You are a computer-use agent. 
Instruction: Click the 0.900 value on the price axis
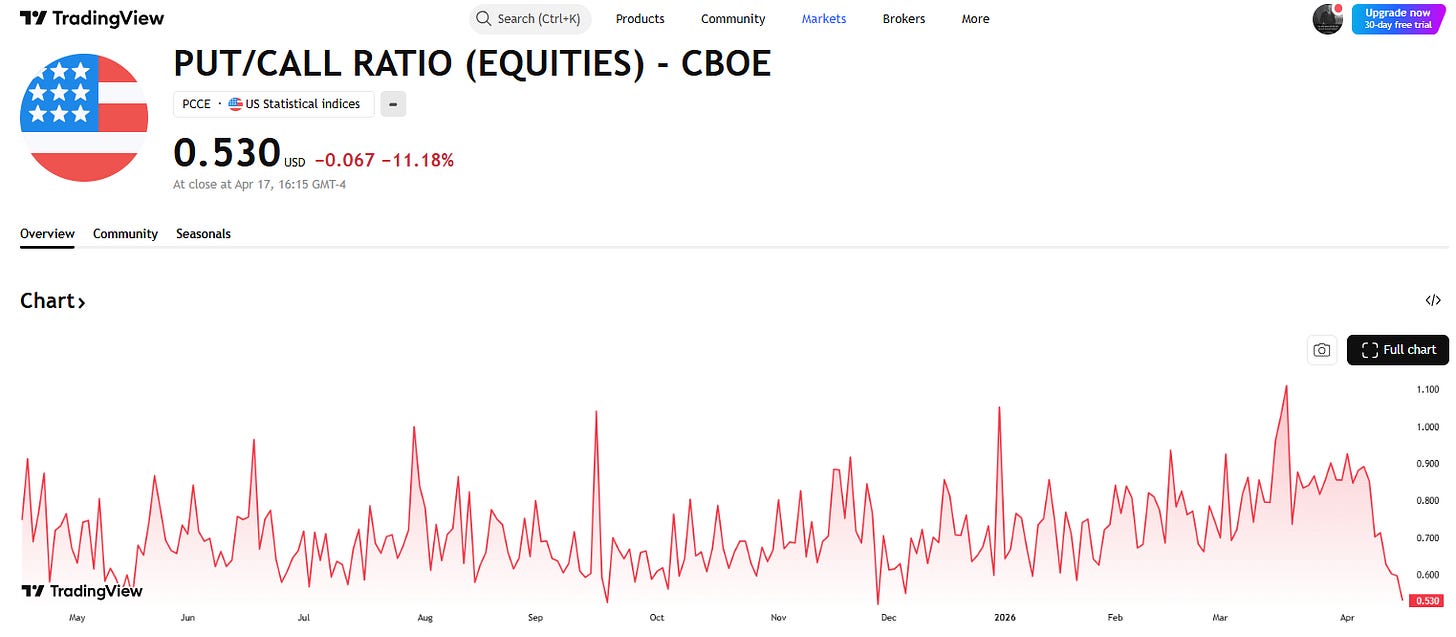click(1427, 464)
